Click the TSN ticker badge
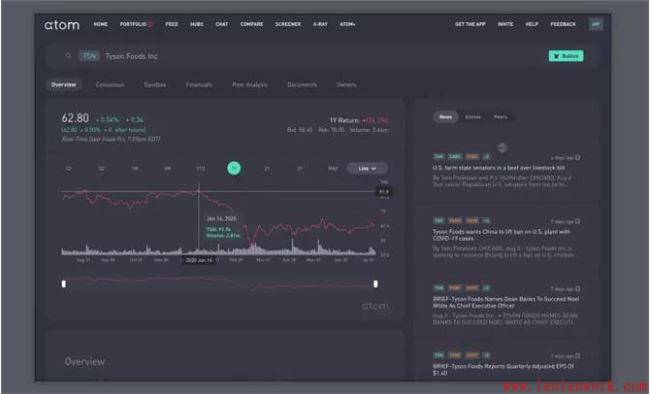Viewport: 650px width, 394px height. pyautogui.click(x=89, y=56)
